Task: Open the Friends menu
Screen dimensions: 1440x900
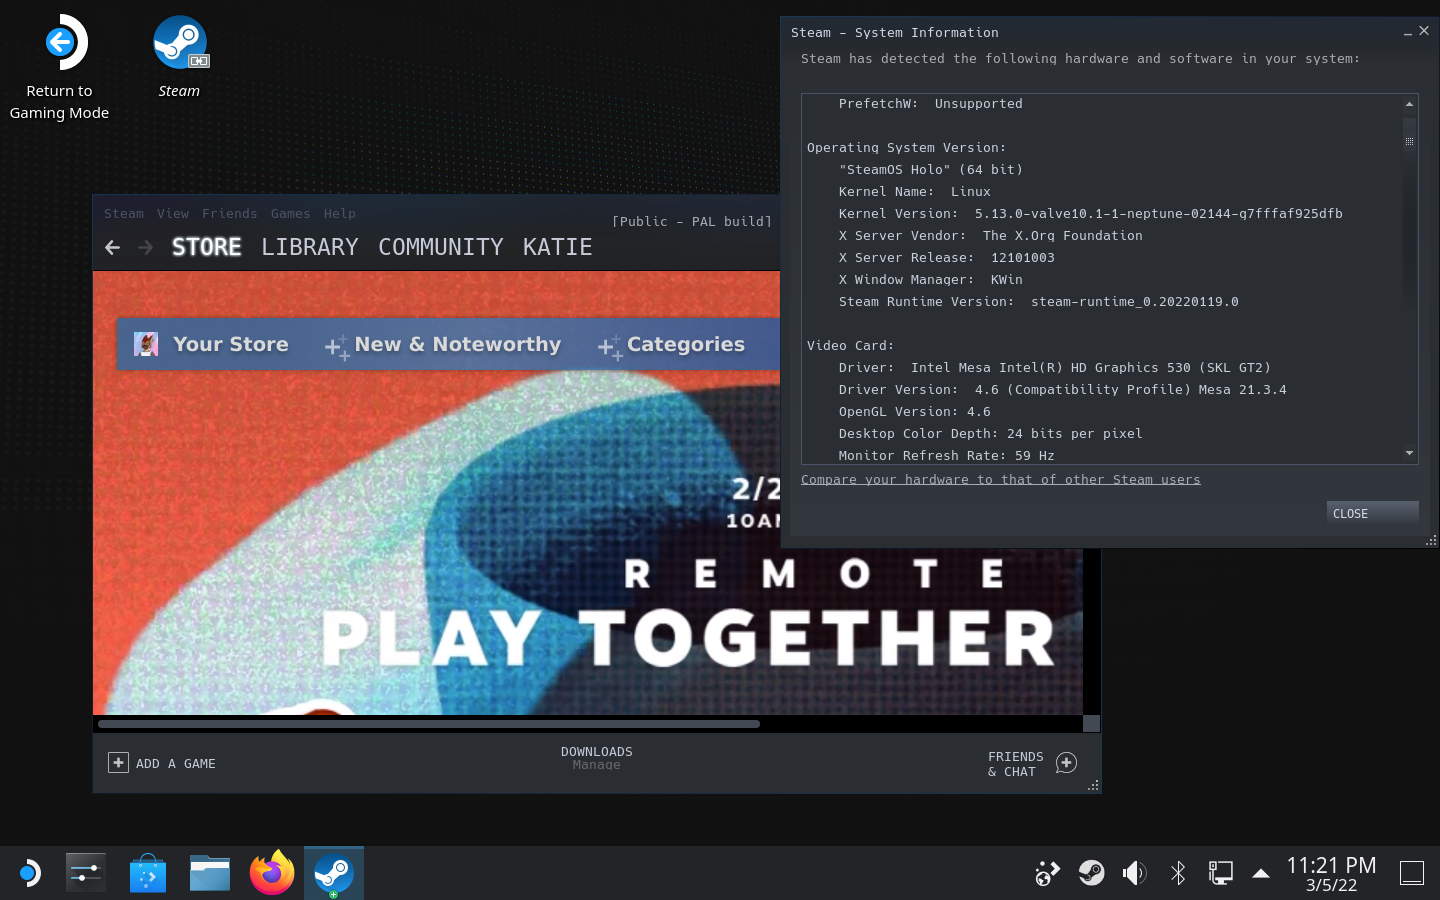Action: [230, 214]
